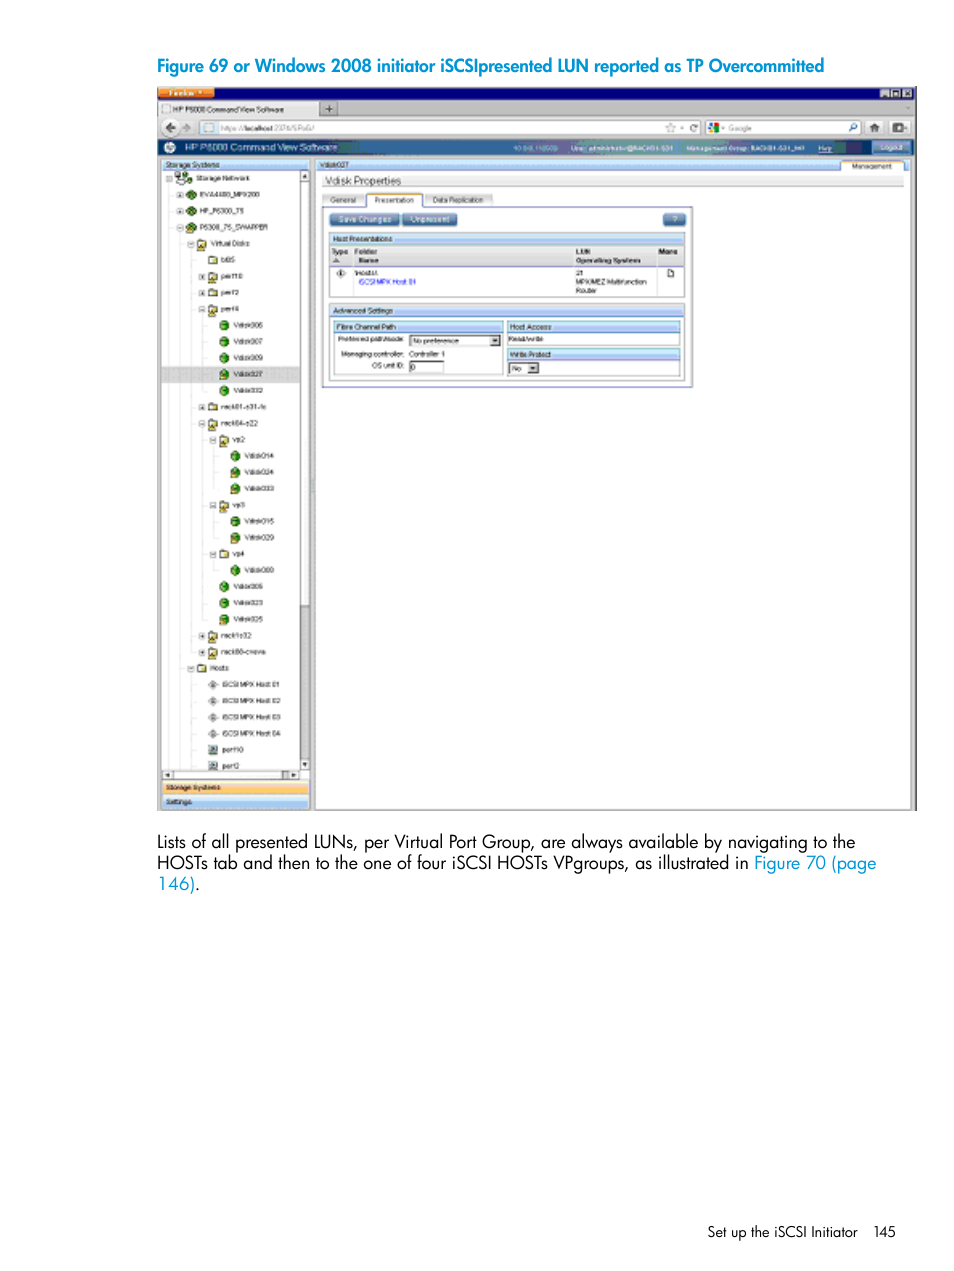Open the Write Protect dropdown

point(524,369)
